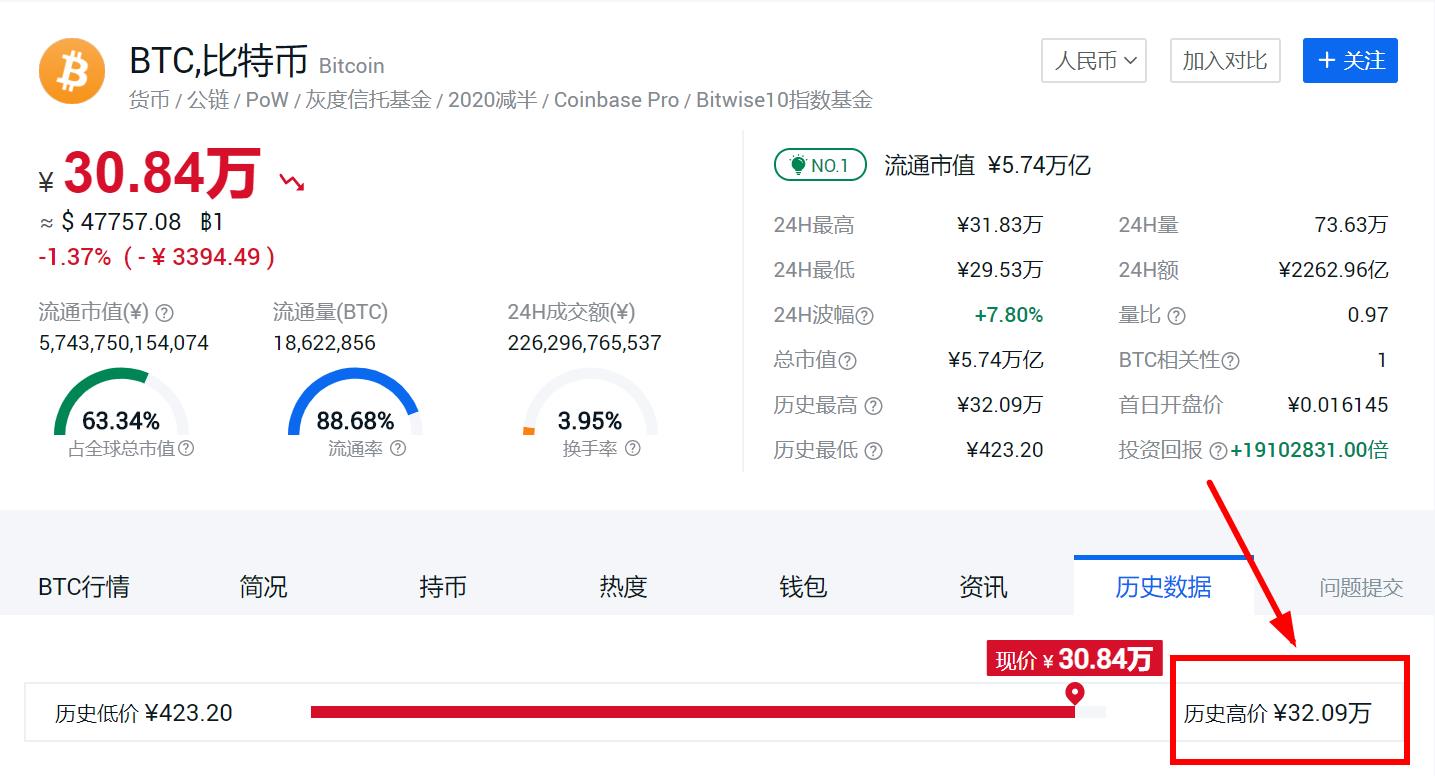Click the red location pin marker on price bar
The image size is (1435, 776).
pos(1075,692)
